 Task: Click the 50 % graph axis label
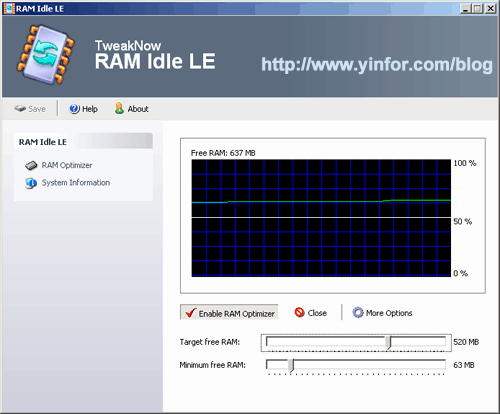pyautogui.click(x=463, y=221)
